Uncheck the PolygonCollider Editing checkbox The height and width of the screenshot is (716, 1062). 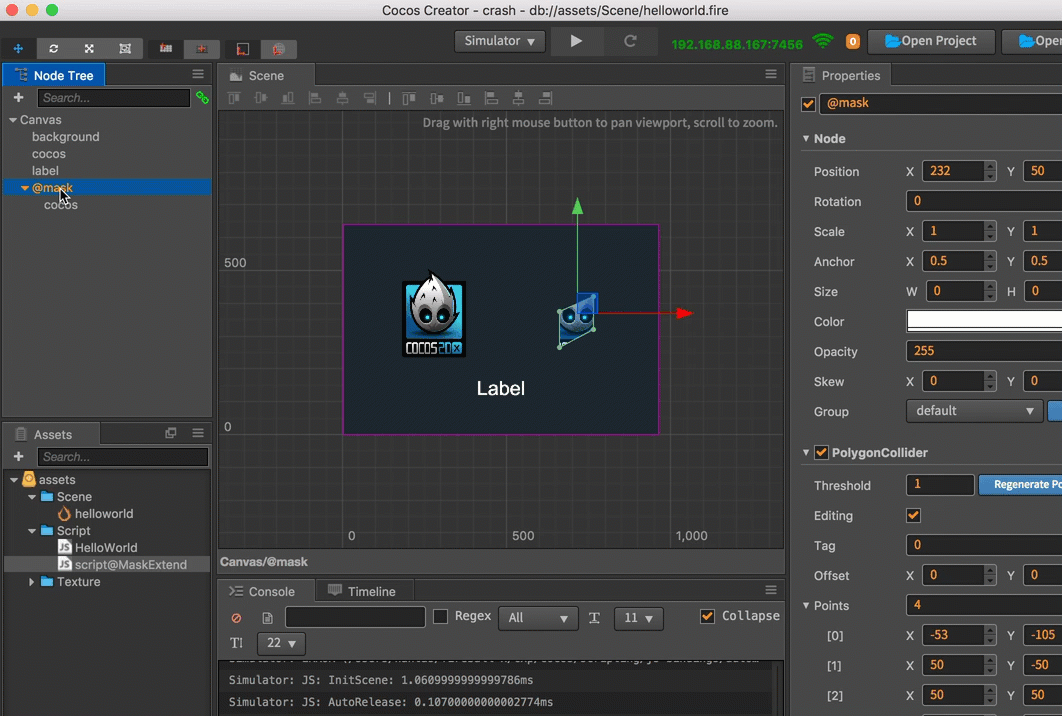pyautogui.click(x=913, y=516)
